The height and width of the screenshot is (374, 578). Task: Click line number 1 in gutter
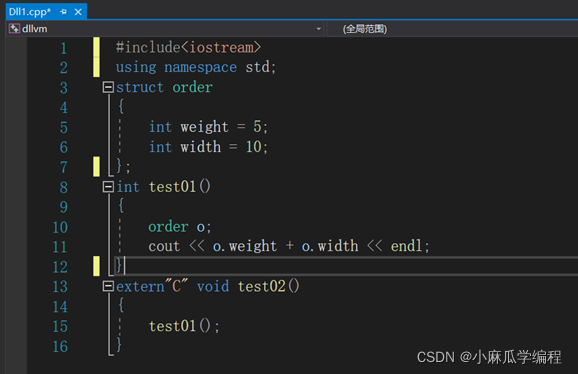tap(63, 48)
